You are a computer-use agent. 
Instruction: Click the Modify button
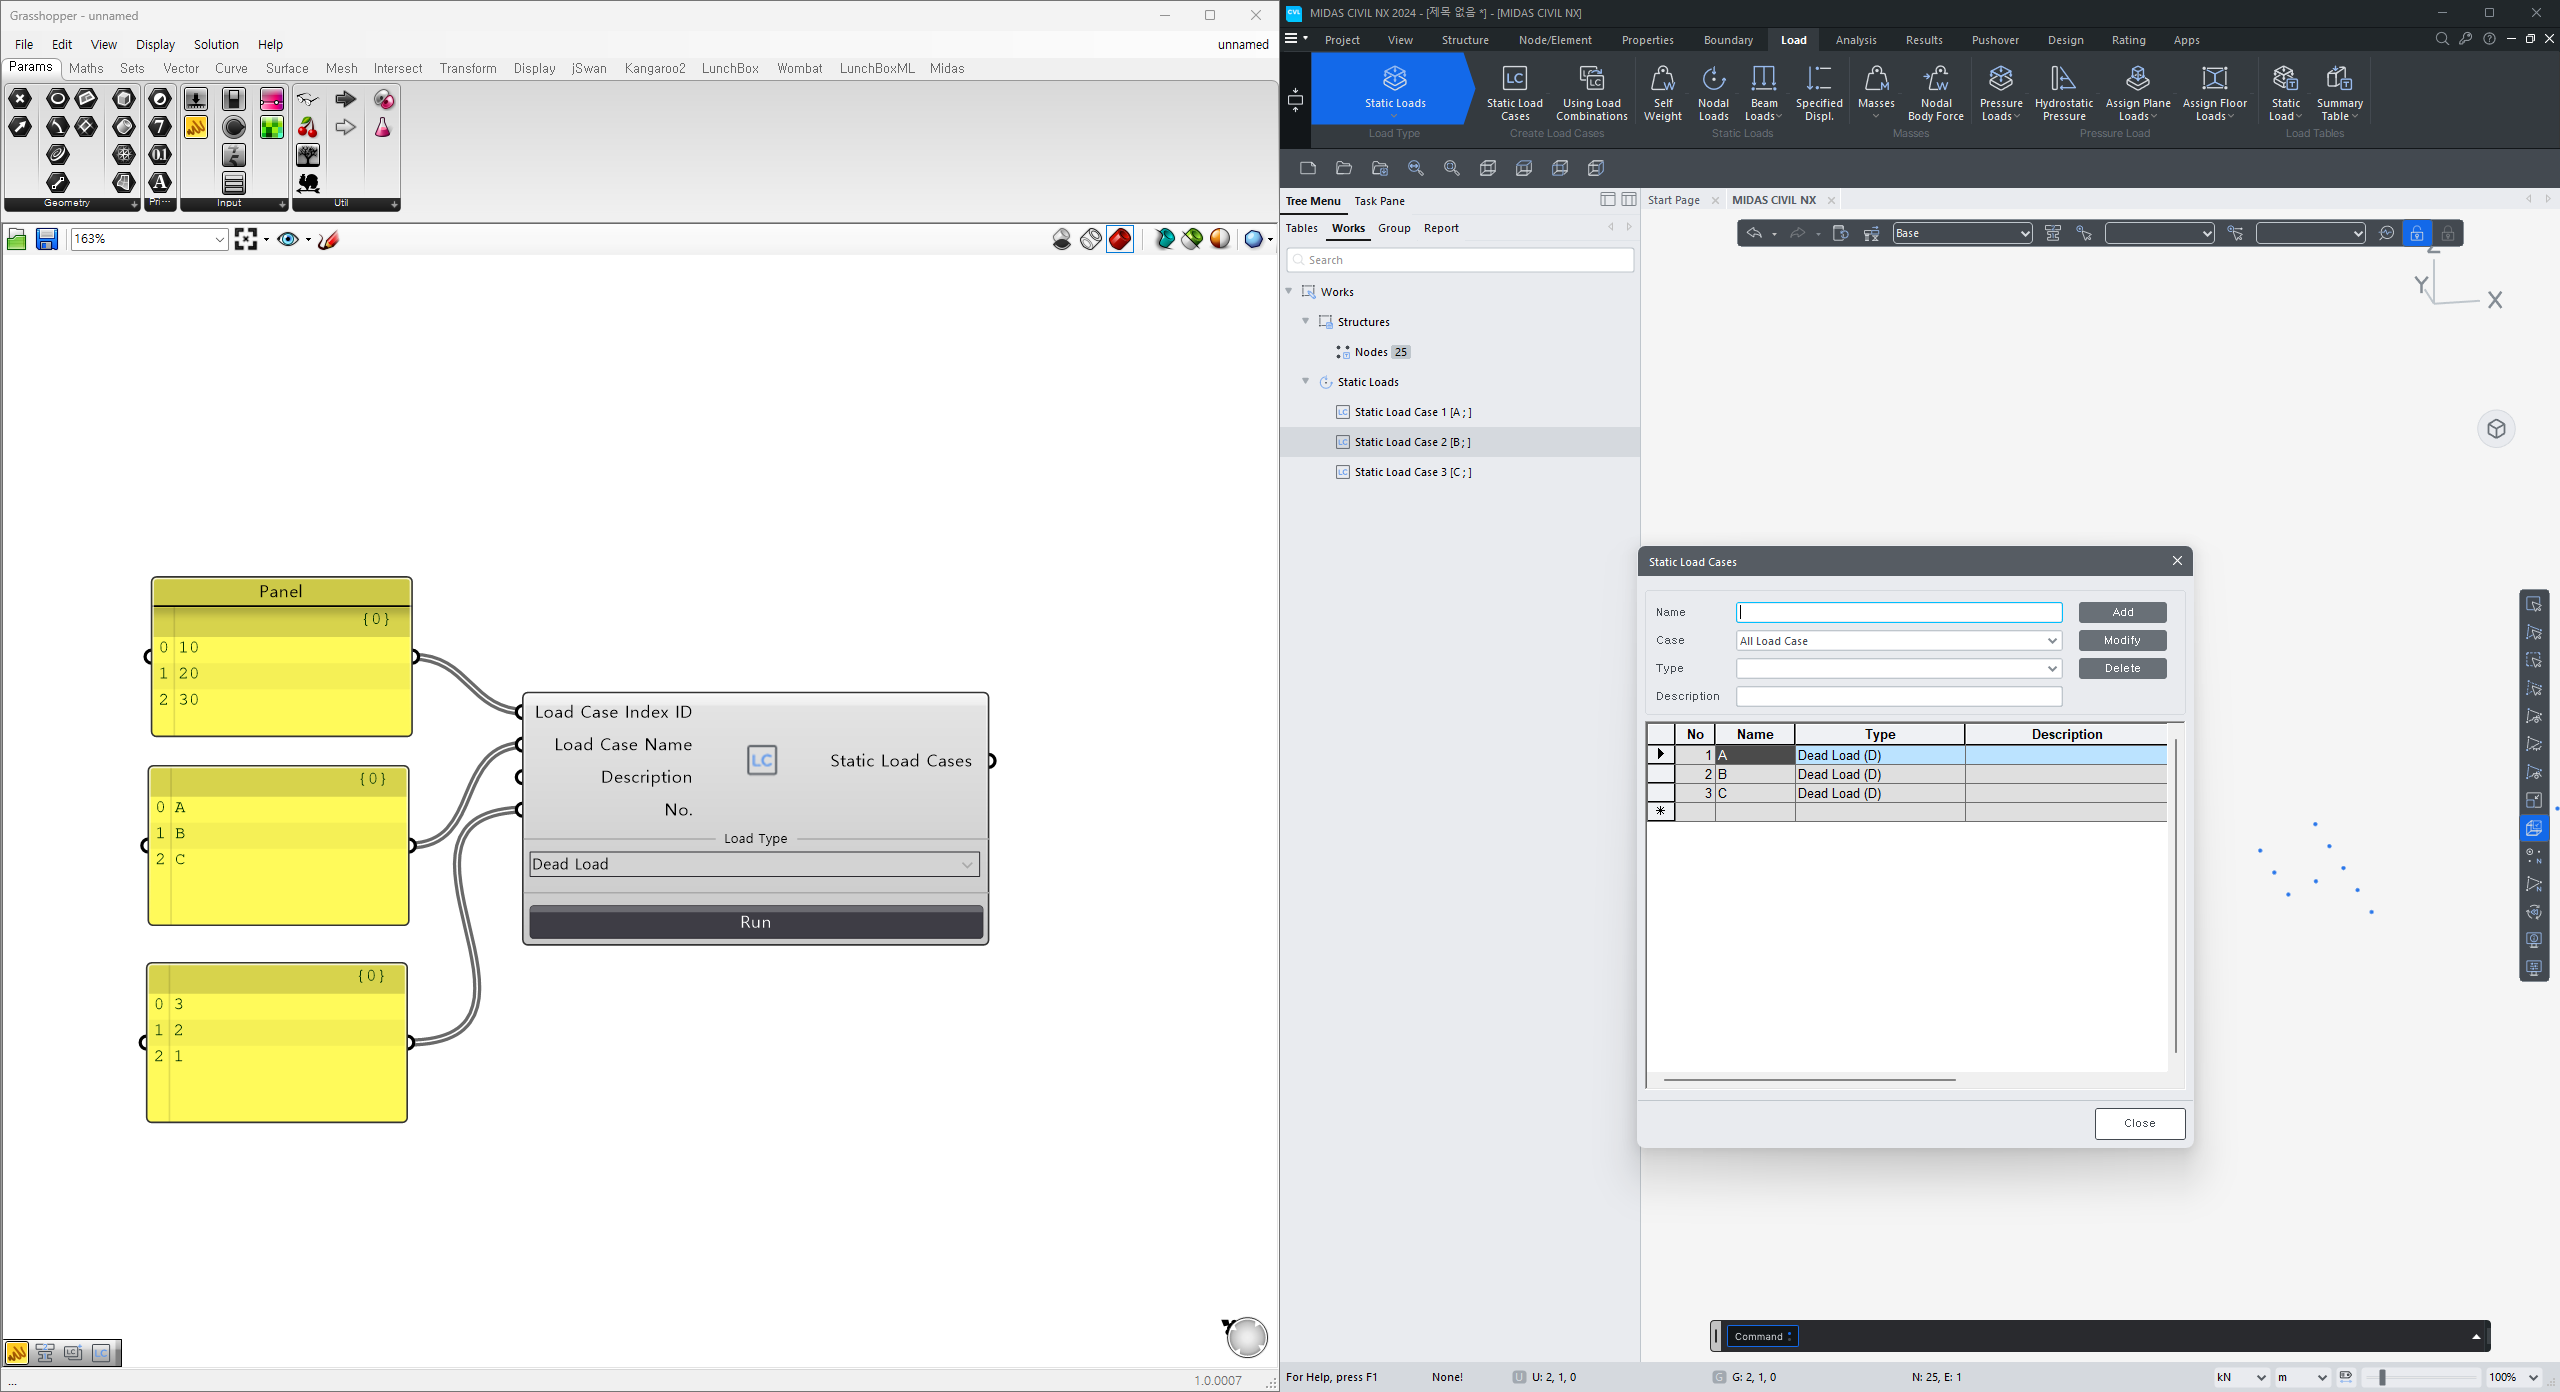[2122, 640]
